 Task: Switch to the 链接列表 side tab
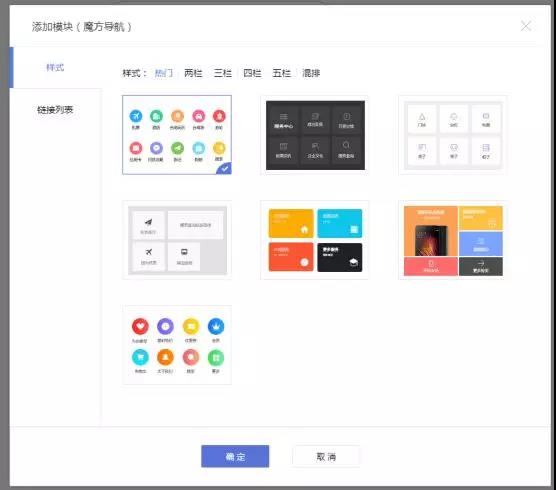(55, 110)
